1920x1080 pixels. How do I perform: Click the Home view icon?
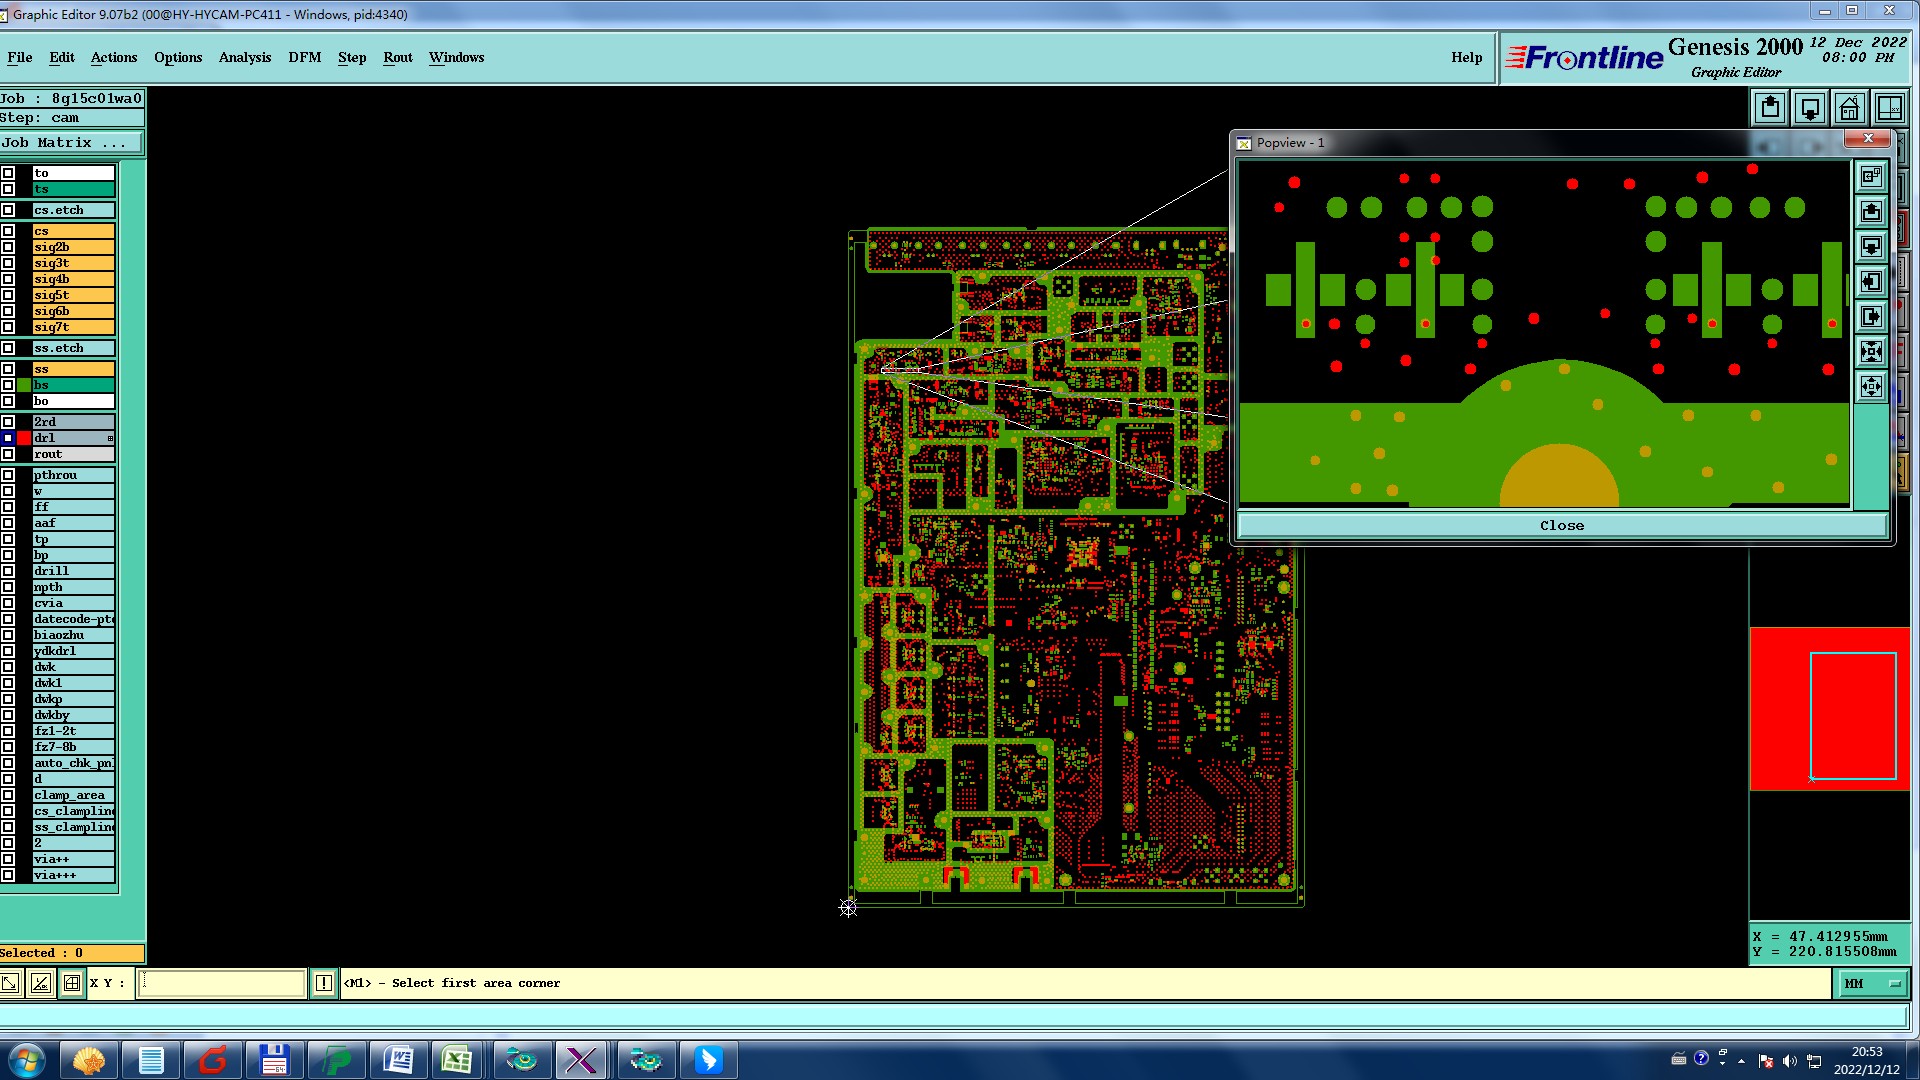(1849, 108)
